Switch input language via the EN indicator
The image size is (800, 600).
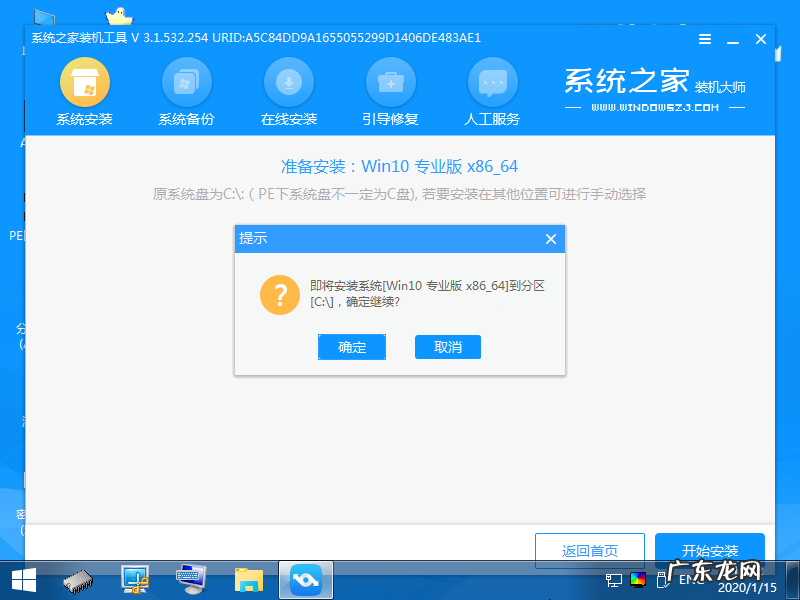point(688,580)
